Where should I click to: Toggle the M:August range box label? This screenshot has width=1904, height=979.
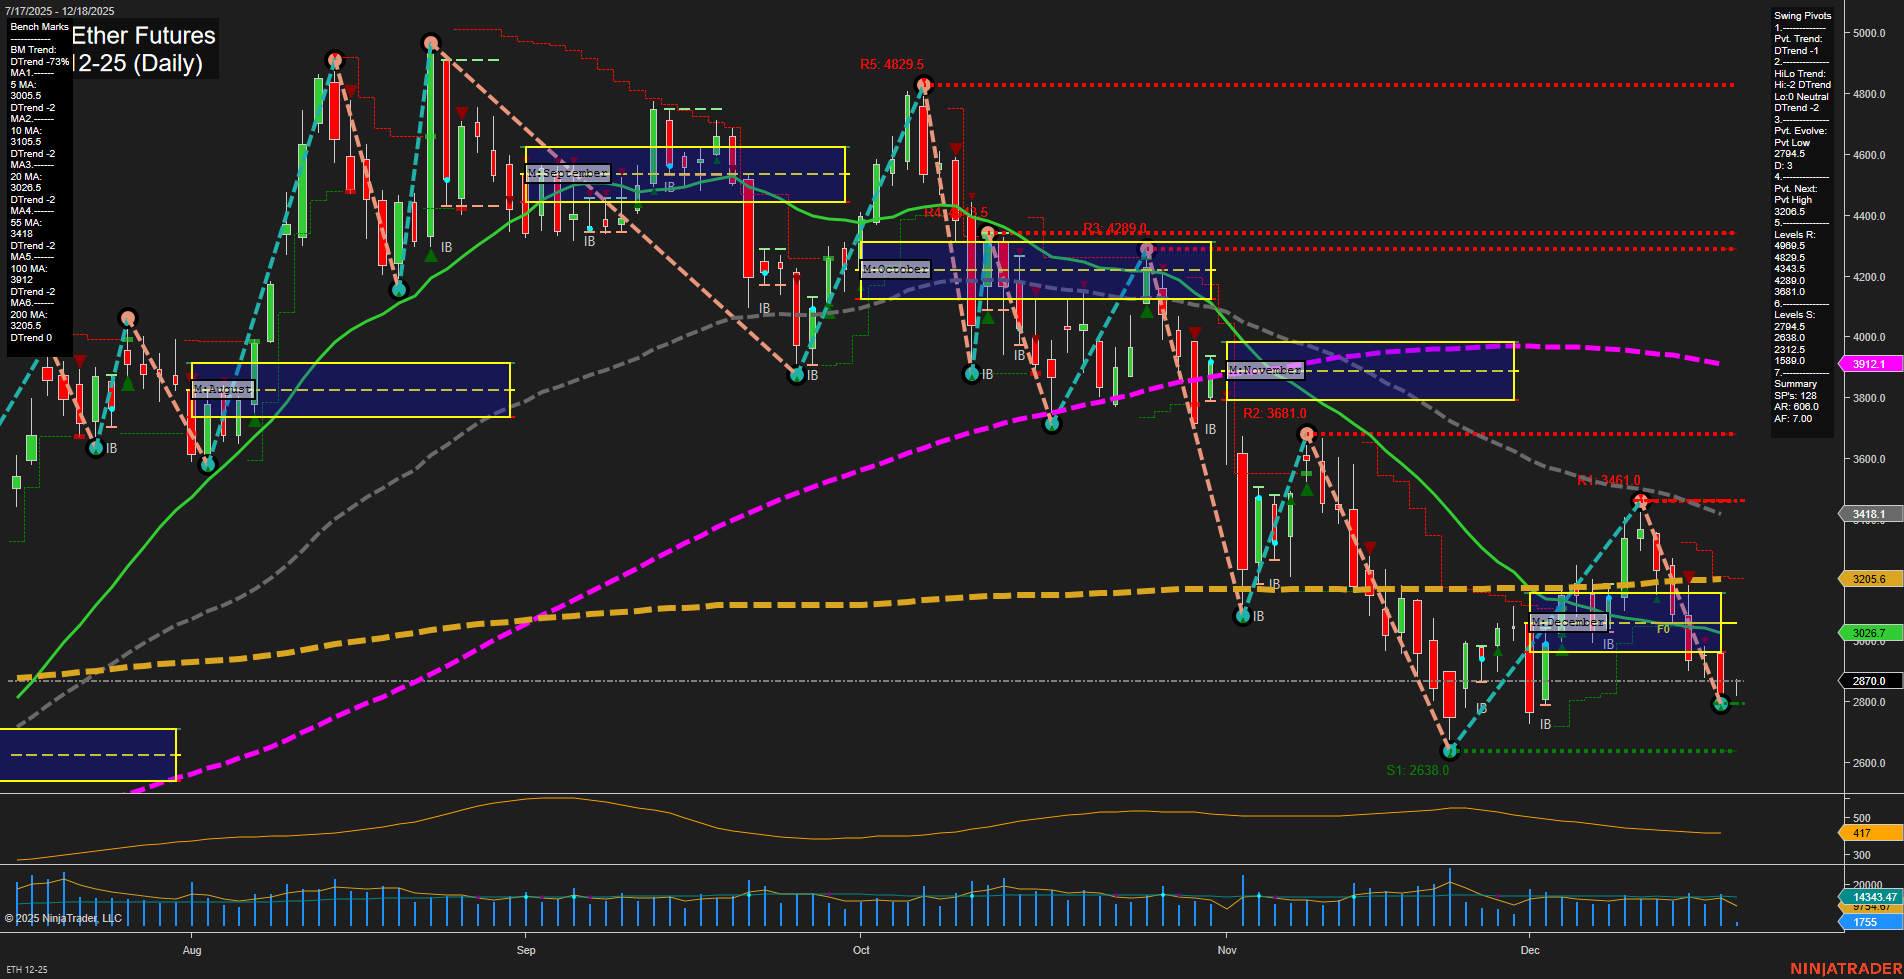tap(222, 388)
